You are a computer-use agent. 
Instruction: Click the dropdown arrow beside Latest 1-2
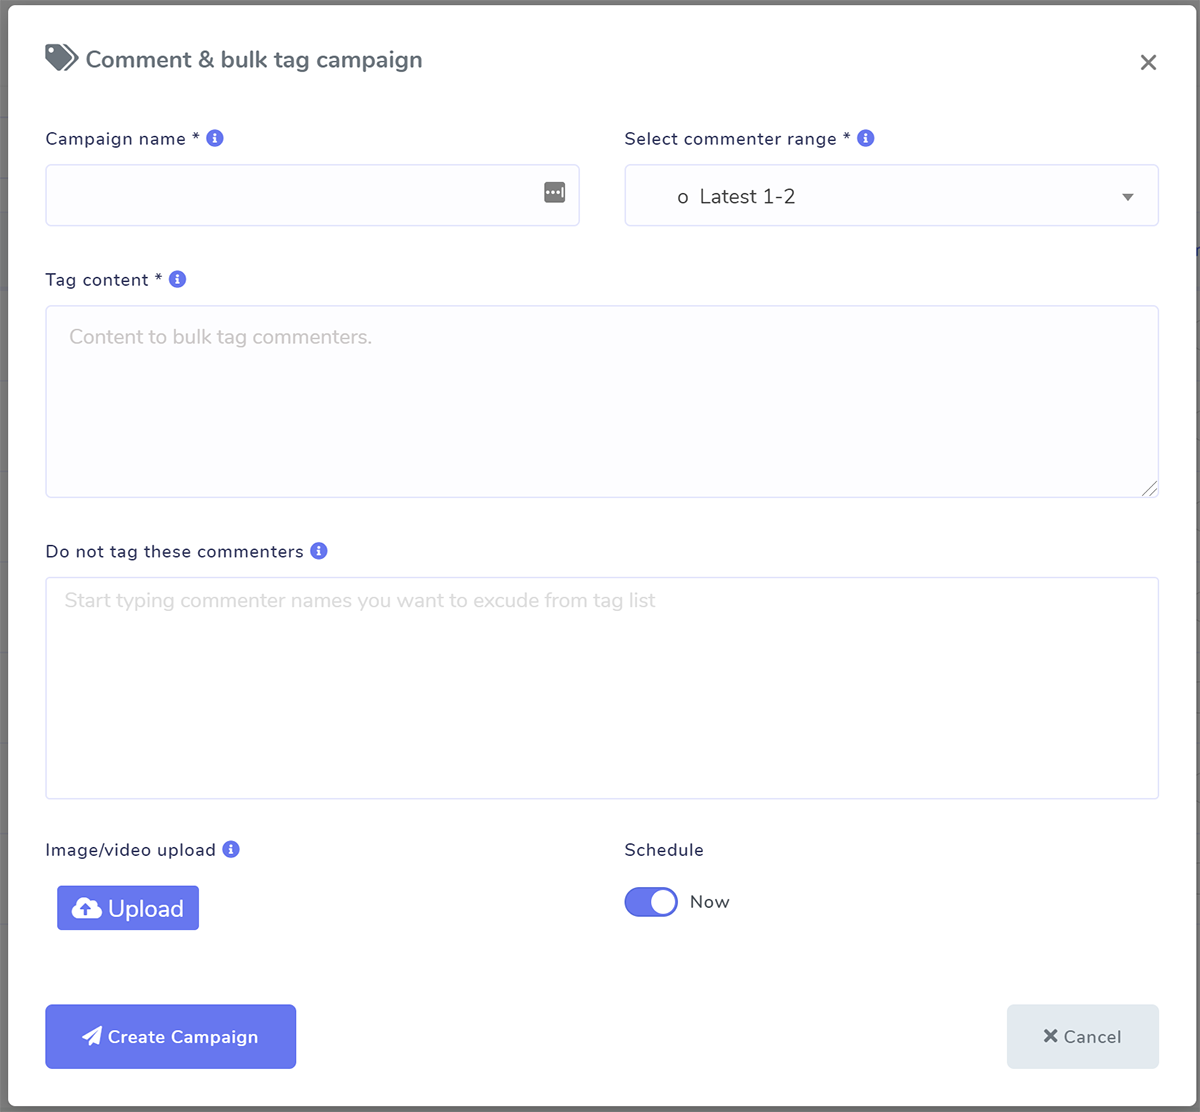tap(1128, 196)
